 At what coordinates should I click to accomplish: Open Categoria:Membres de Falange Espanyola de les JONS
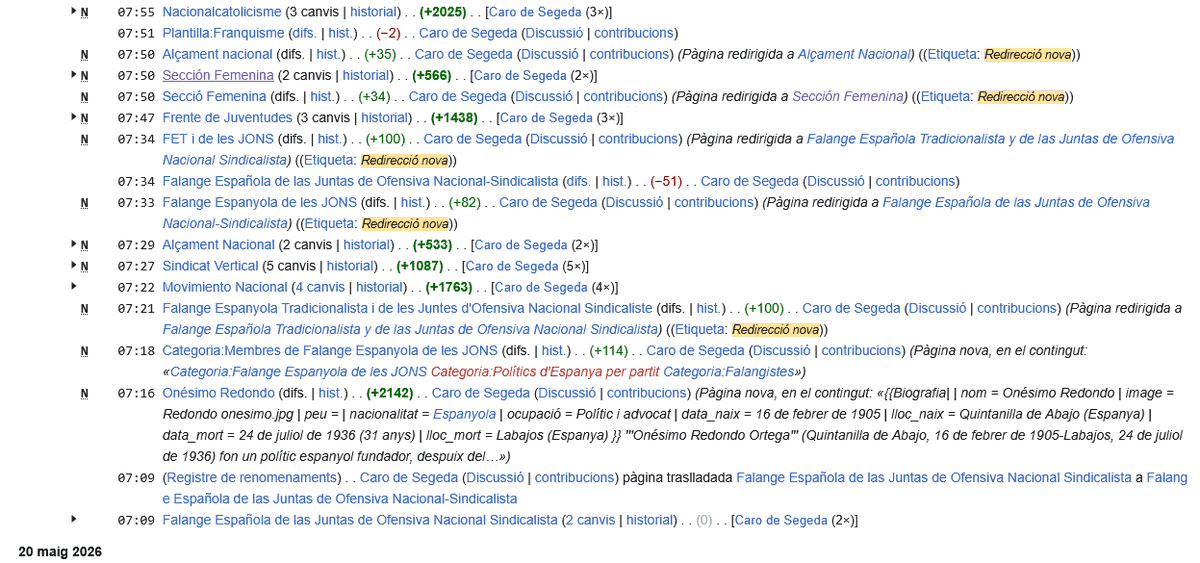(x=329, y=350)
